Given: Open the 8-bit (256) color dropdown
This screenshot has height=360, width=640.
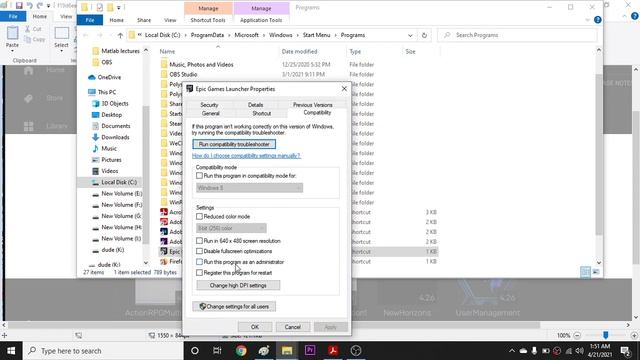Looking at the screenshot, I should 231,228.
